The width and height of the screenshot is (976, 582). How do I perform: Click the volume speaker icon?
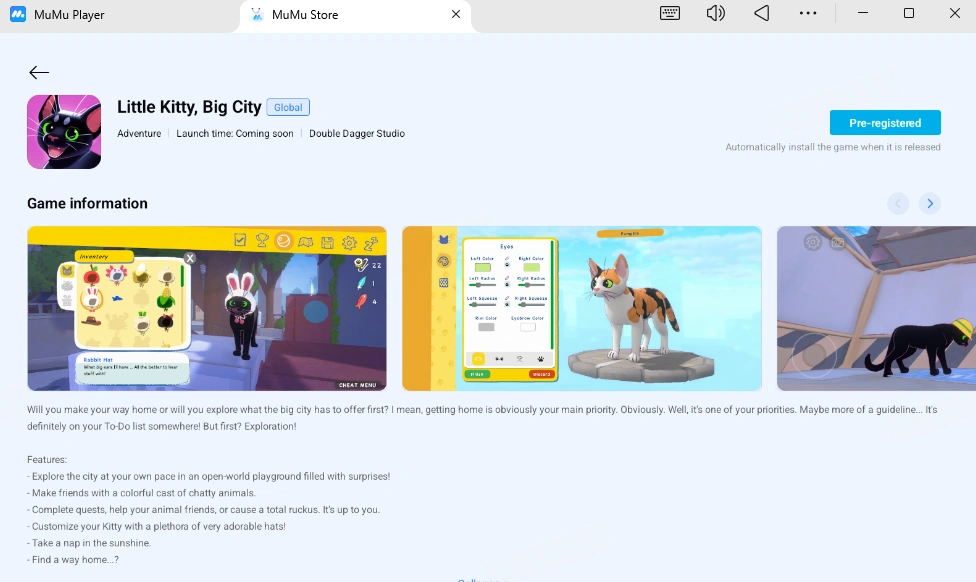[x=716, y=13]
